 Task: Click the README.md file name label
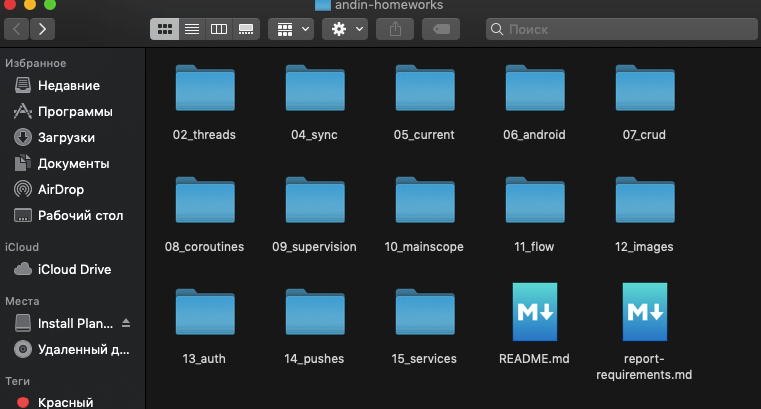[534, 359]
